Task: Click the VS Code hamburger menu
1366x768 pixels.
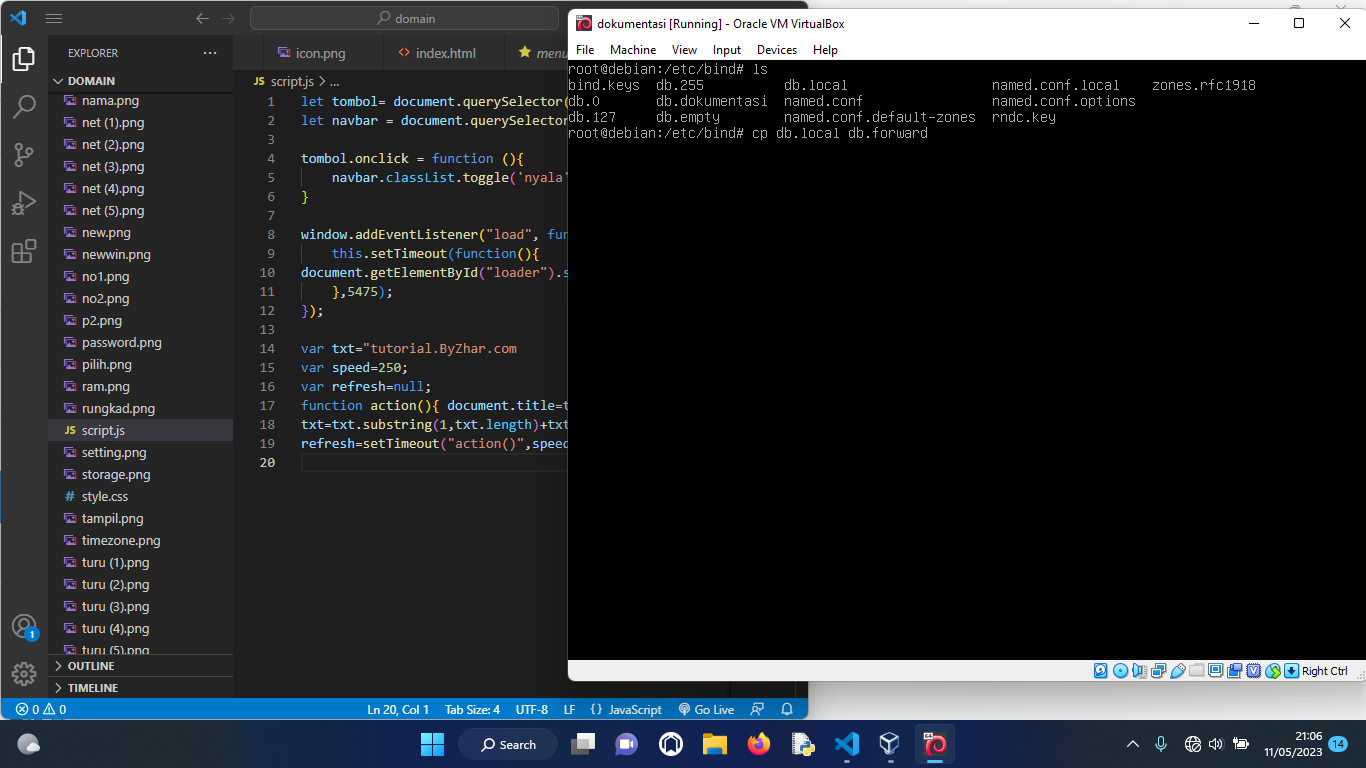Action: pyautogui.click(x=54, y=18)
